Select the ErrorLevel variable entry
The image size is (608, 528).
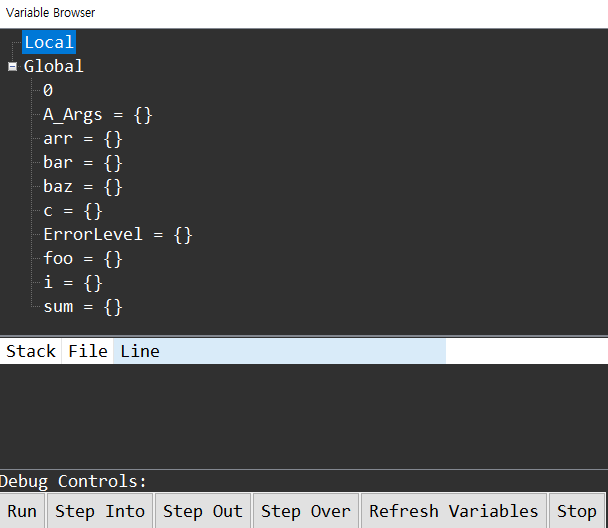pos(117,235)
